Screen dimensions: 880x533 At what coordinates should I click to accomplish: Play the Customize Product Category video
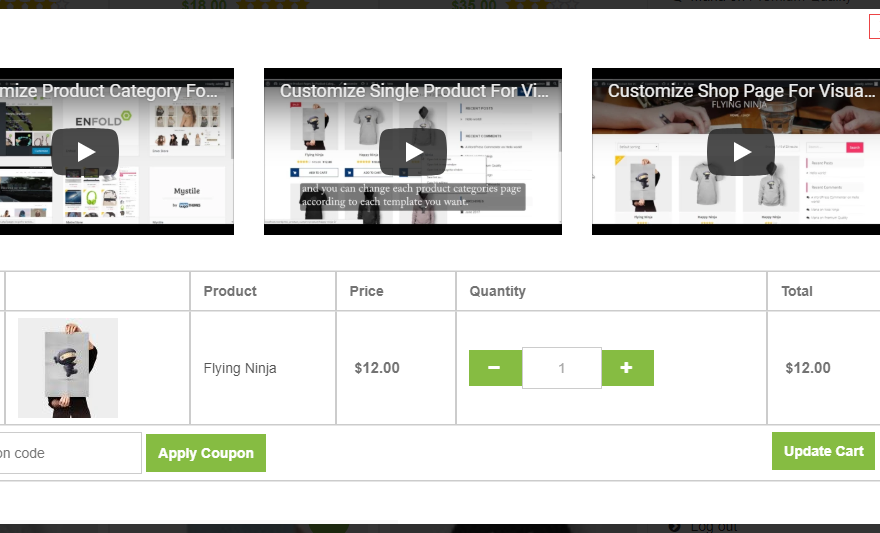(85, 152)
